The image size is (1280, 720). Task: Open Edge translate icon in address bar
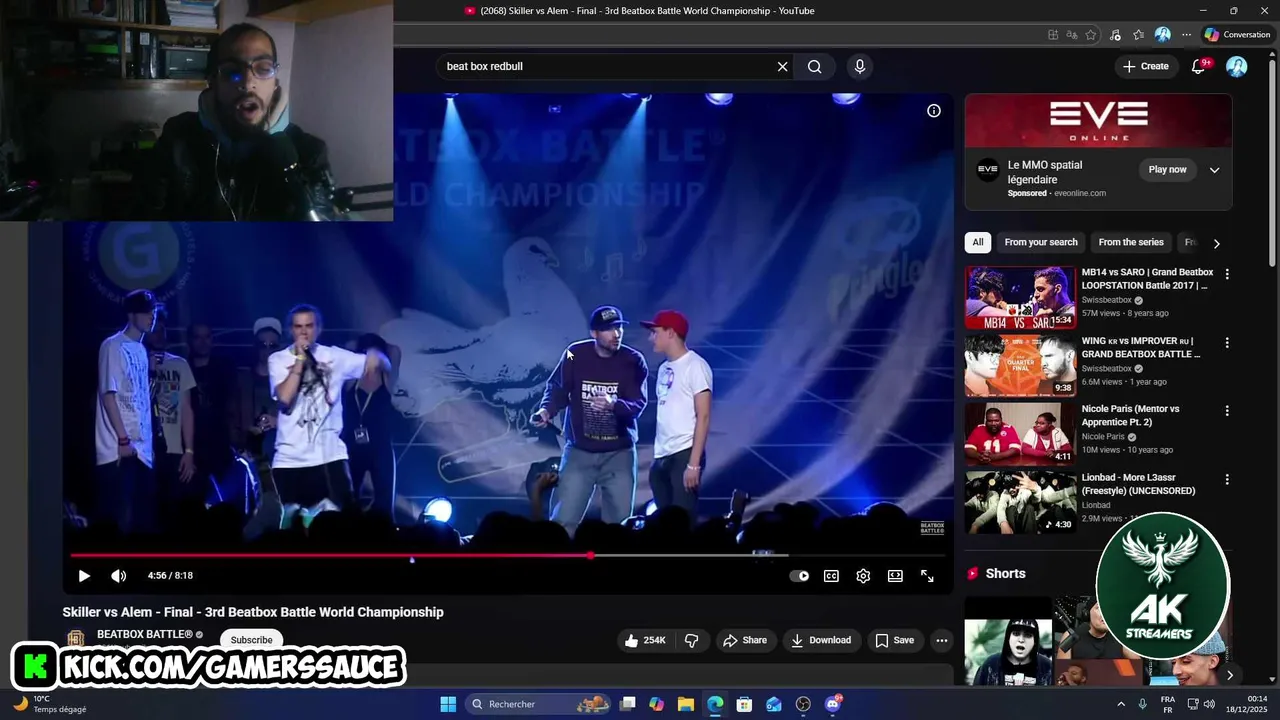[1071, 34]
